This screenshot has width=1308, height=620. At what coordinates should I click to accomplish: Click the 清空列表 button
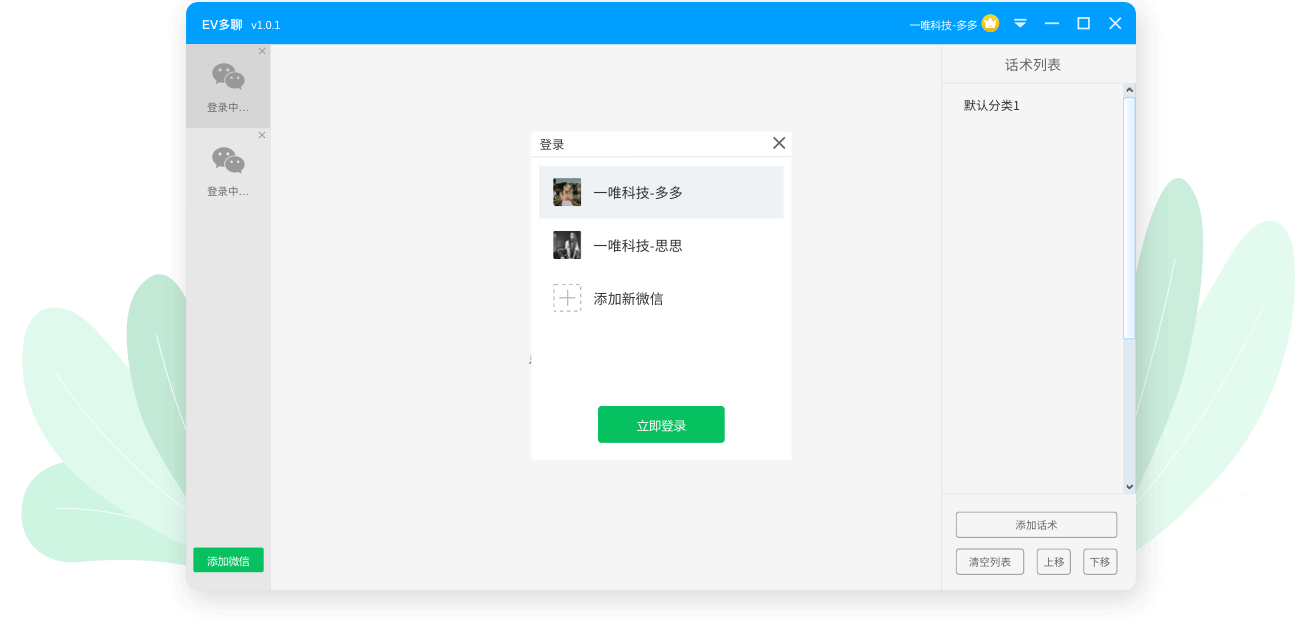coord(989,561)
